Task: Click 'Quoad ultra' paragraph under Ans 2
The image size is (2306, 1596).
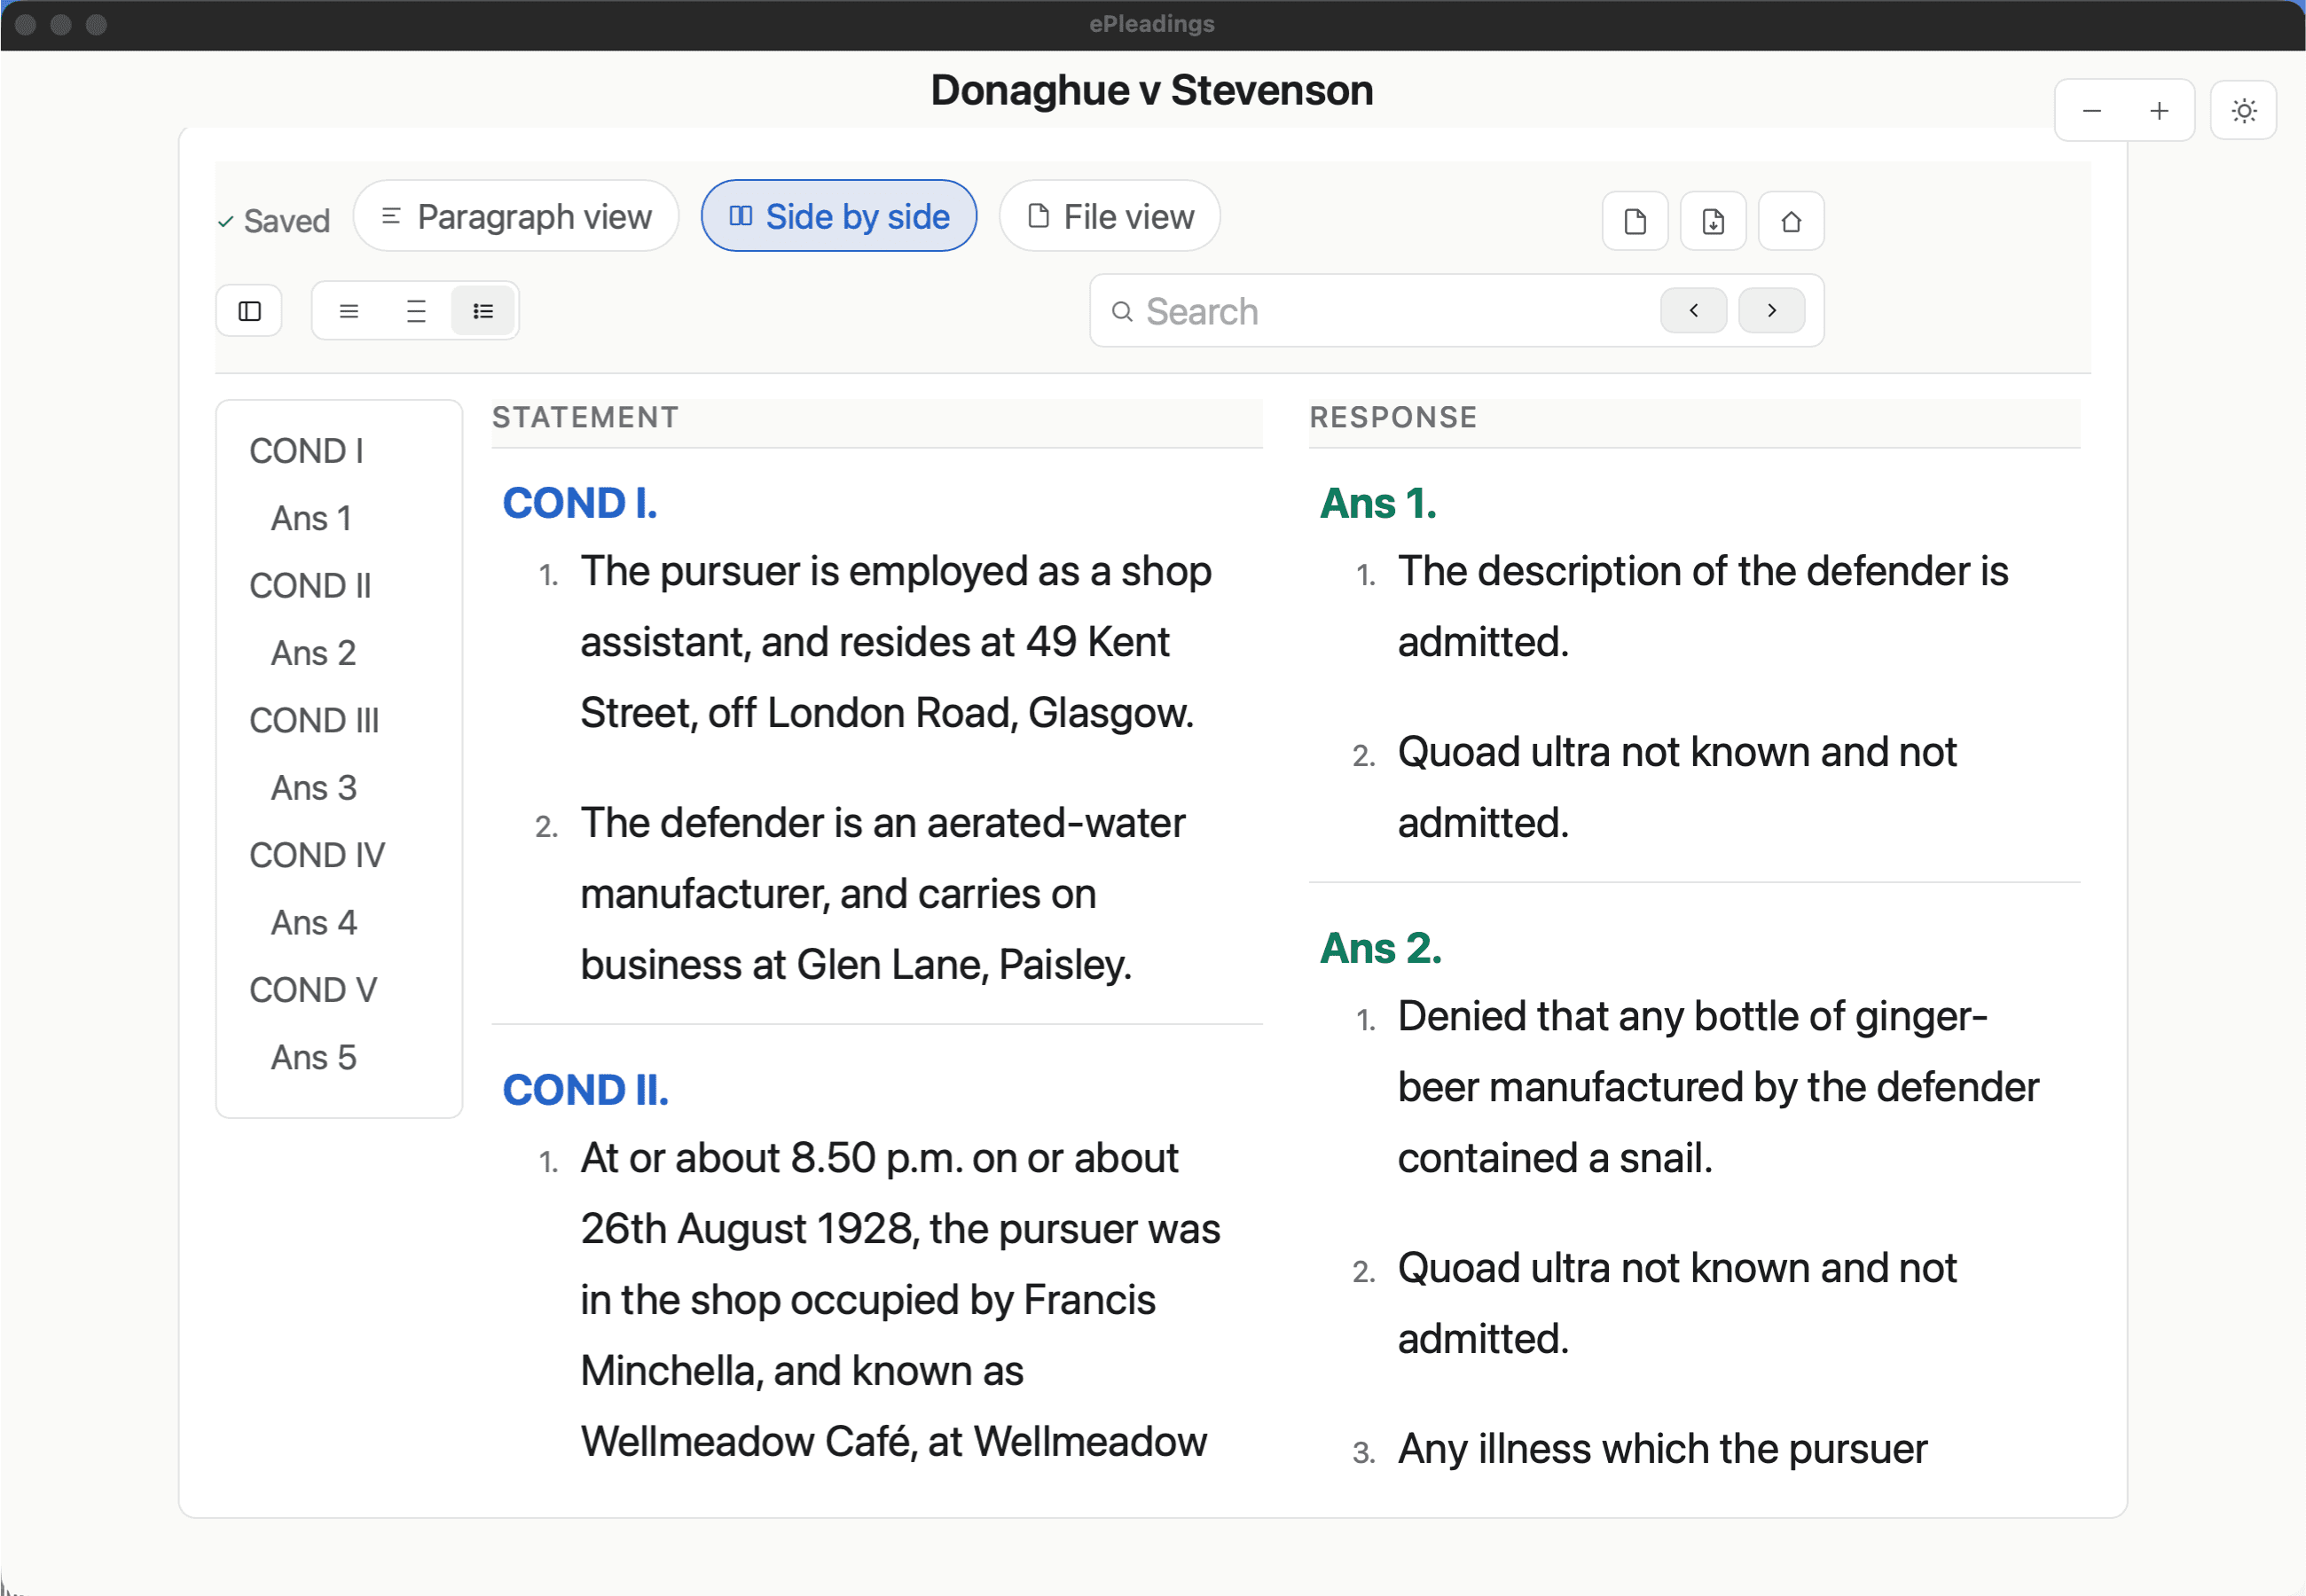Action: click(x=1677, y=1303)
